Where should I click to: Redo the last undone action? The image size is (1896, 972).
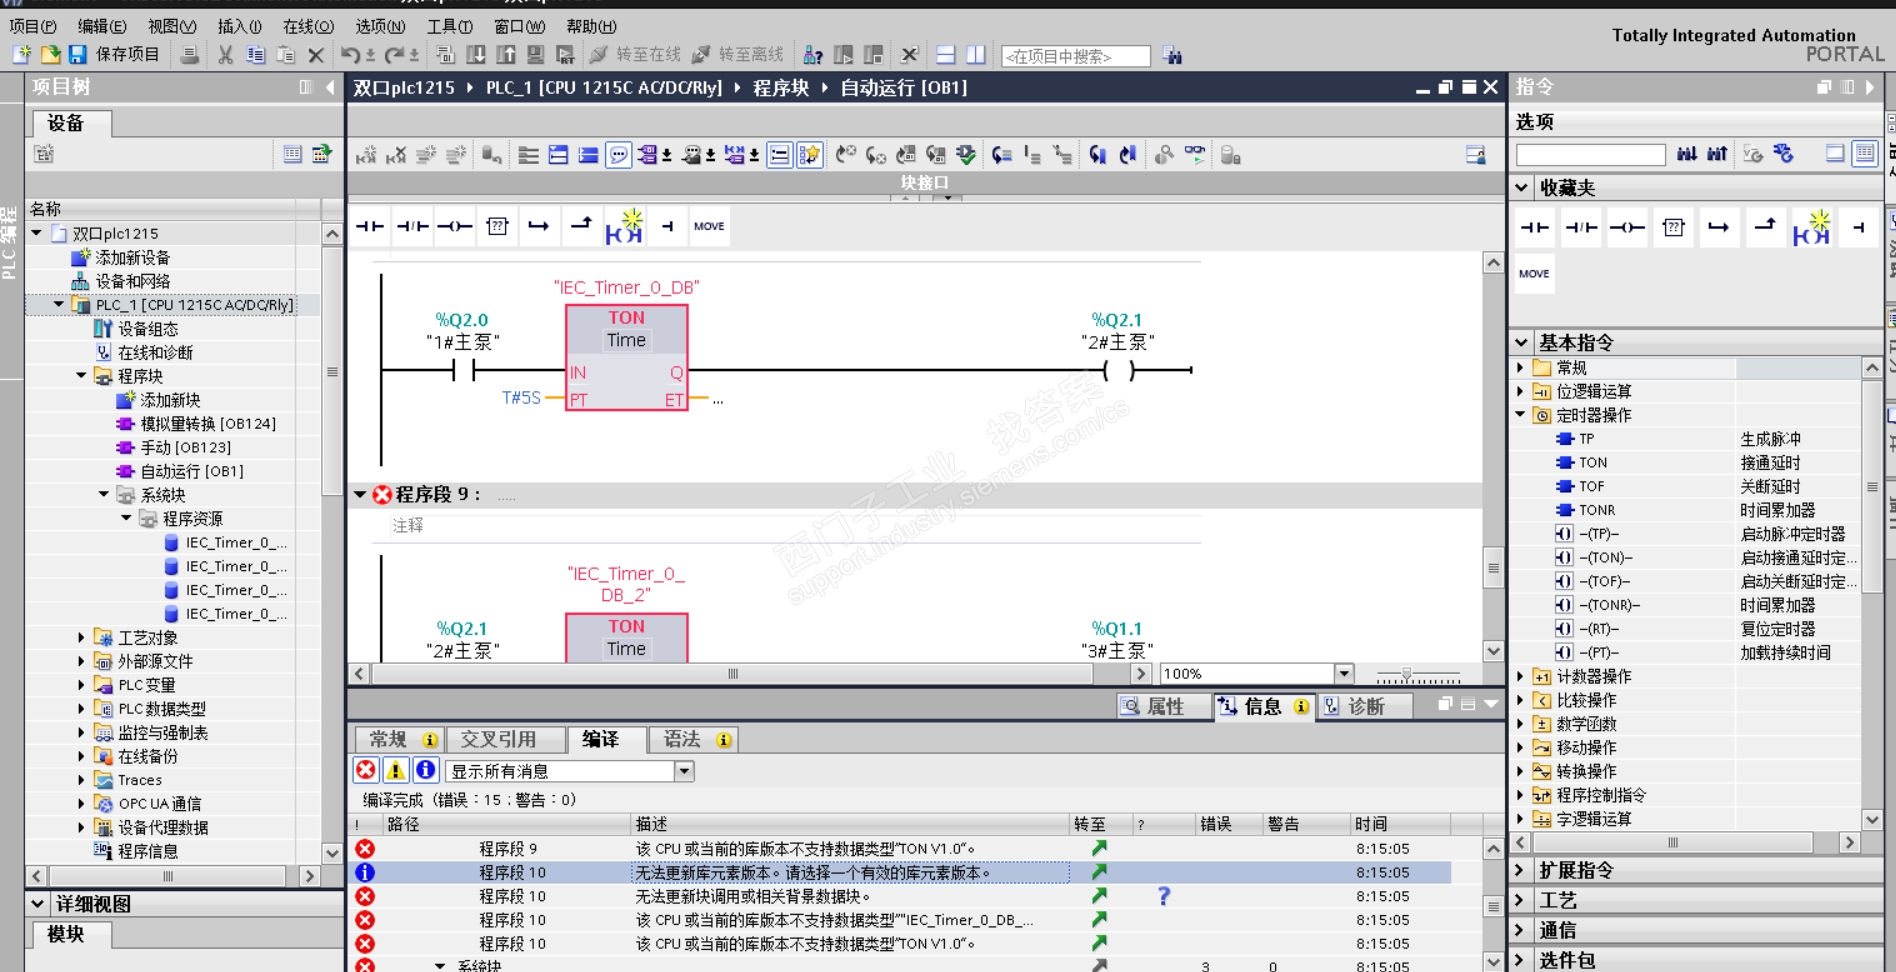pyautogui.click(x=395, y=55)
